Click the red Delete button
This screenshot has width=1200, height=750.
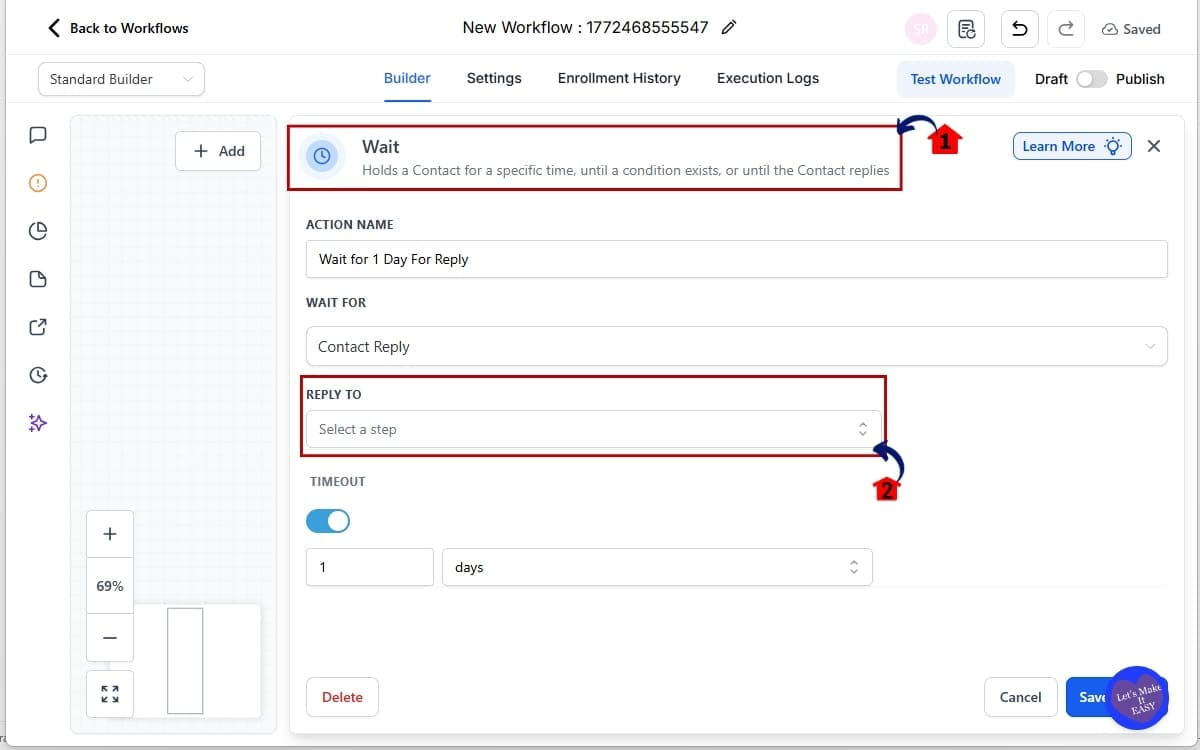coord(342,697)
